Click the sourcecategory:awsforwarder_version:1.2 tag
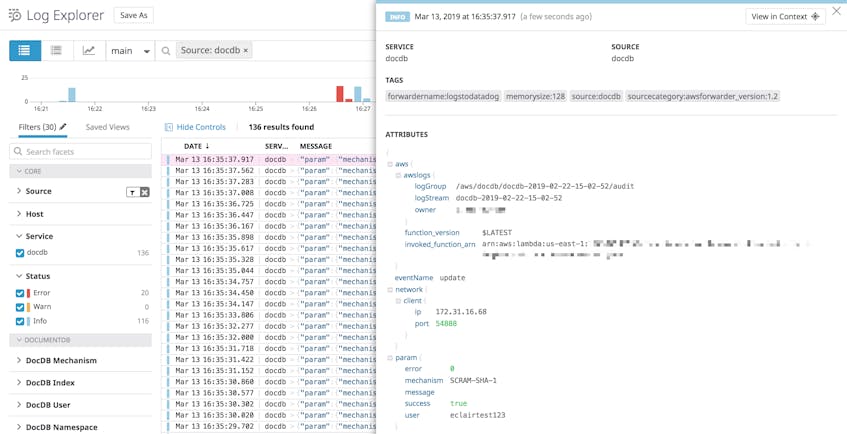The image size is (847, 434). (702, 96)
